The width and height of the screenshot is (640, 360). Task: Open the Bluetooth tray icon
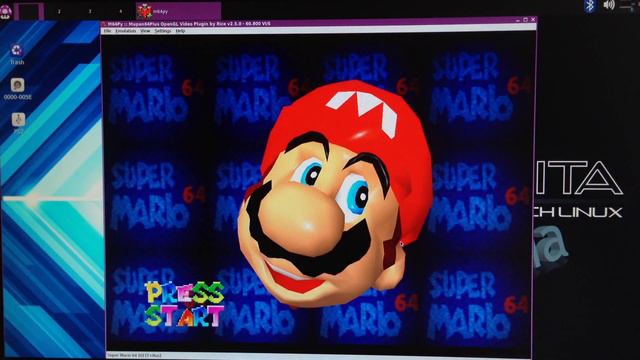[589, 6]
